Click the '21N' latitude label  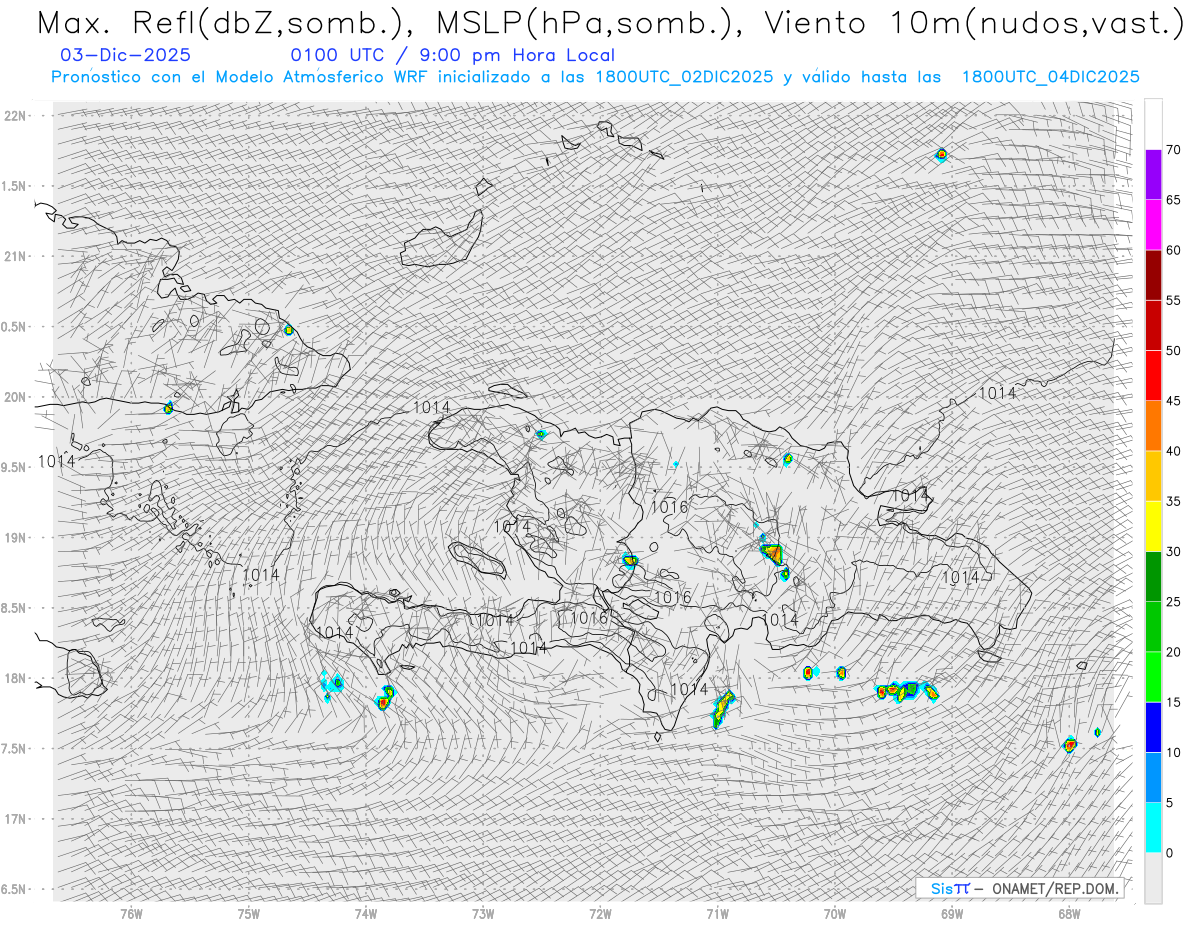tap(16, 256)
